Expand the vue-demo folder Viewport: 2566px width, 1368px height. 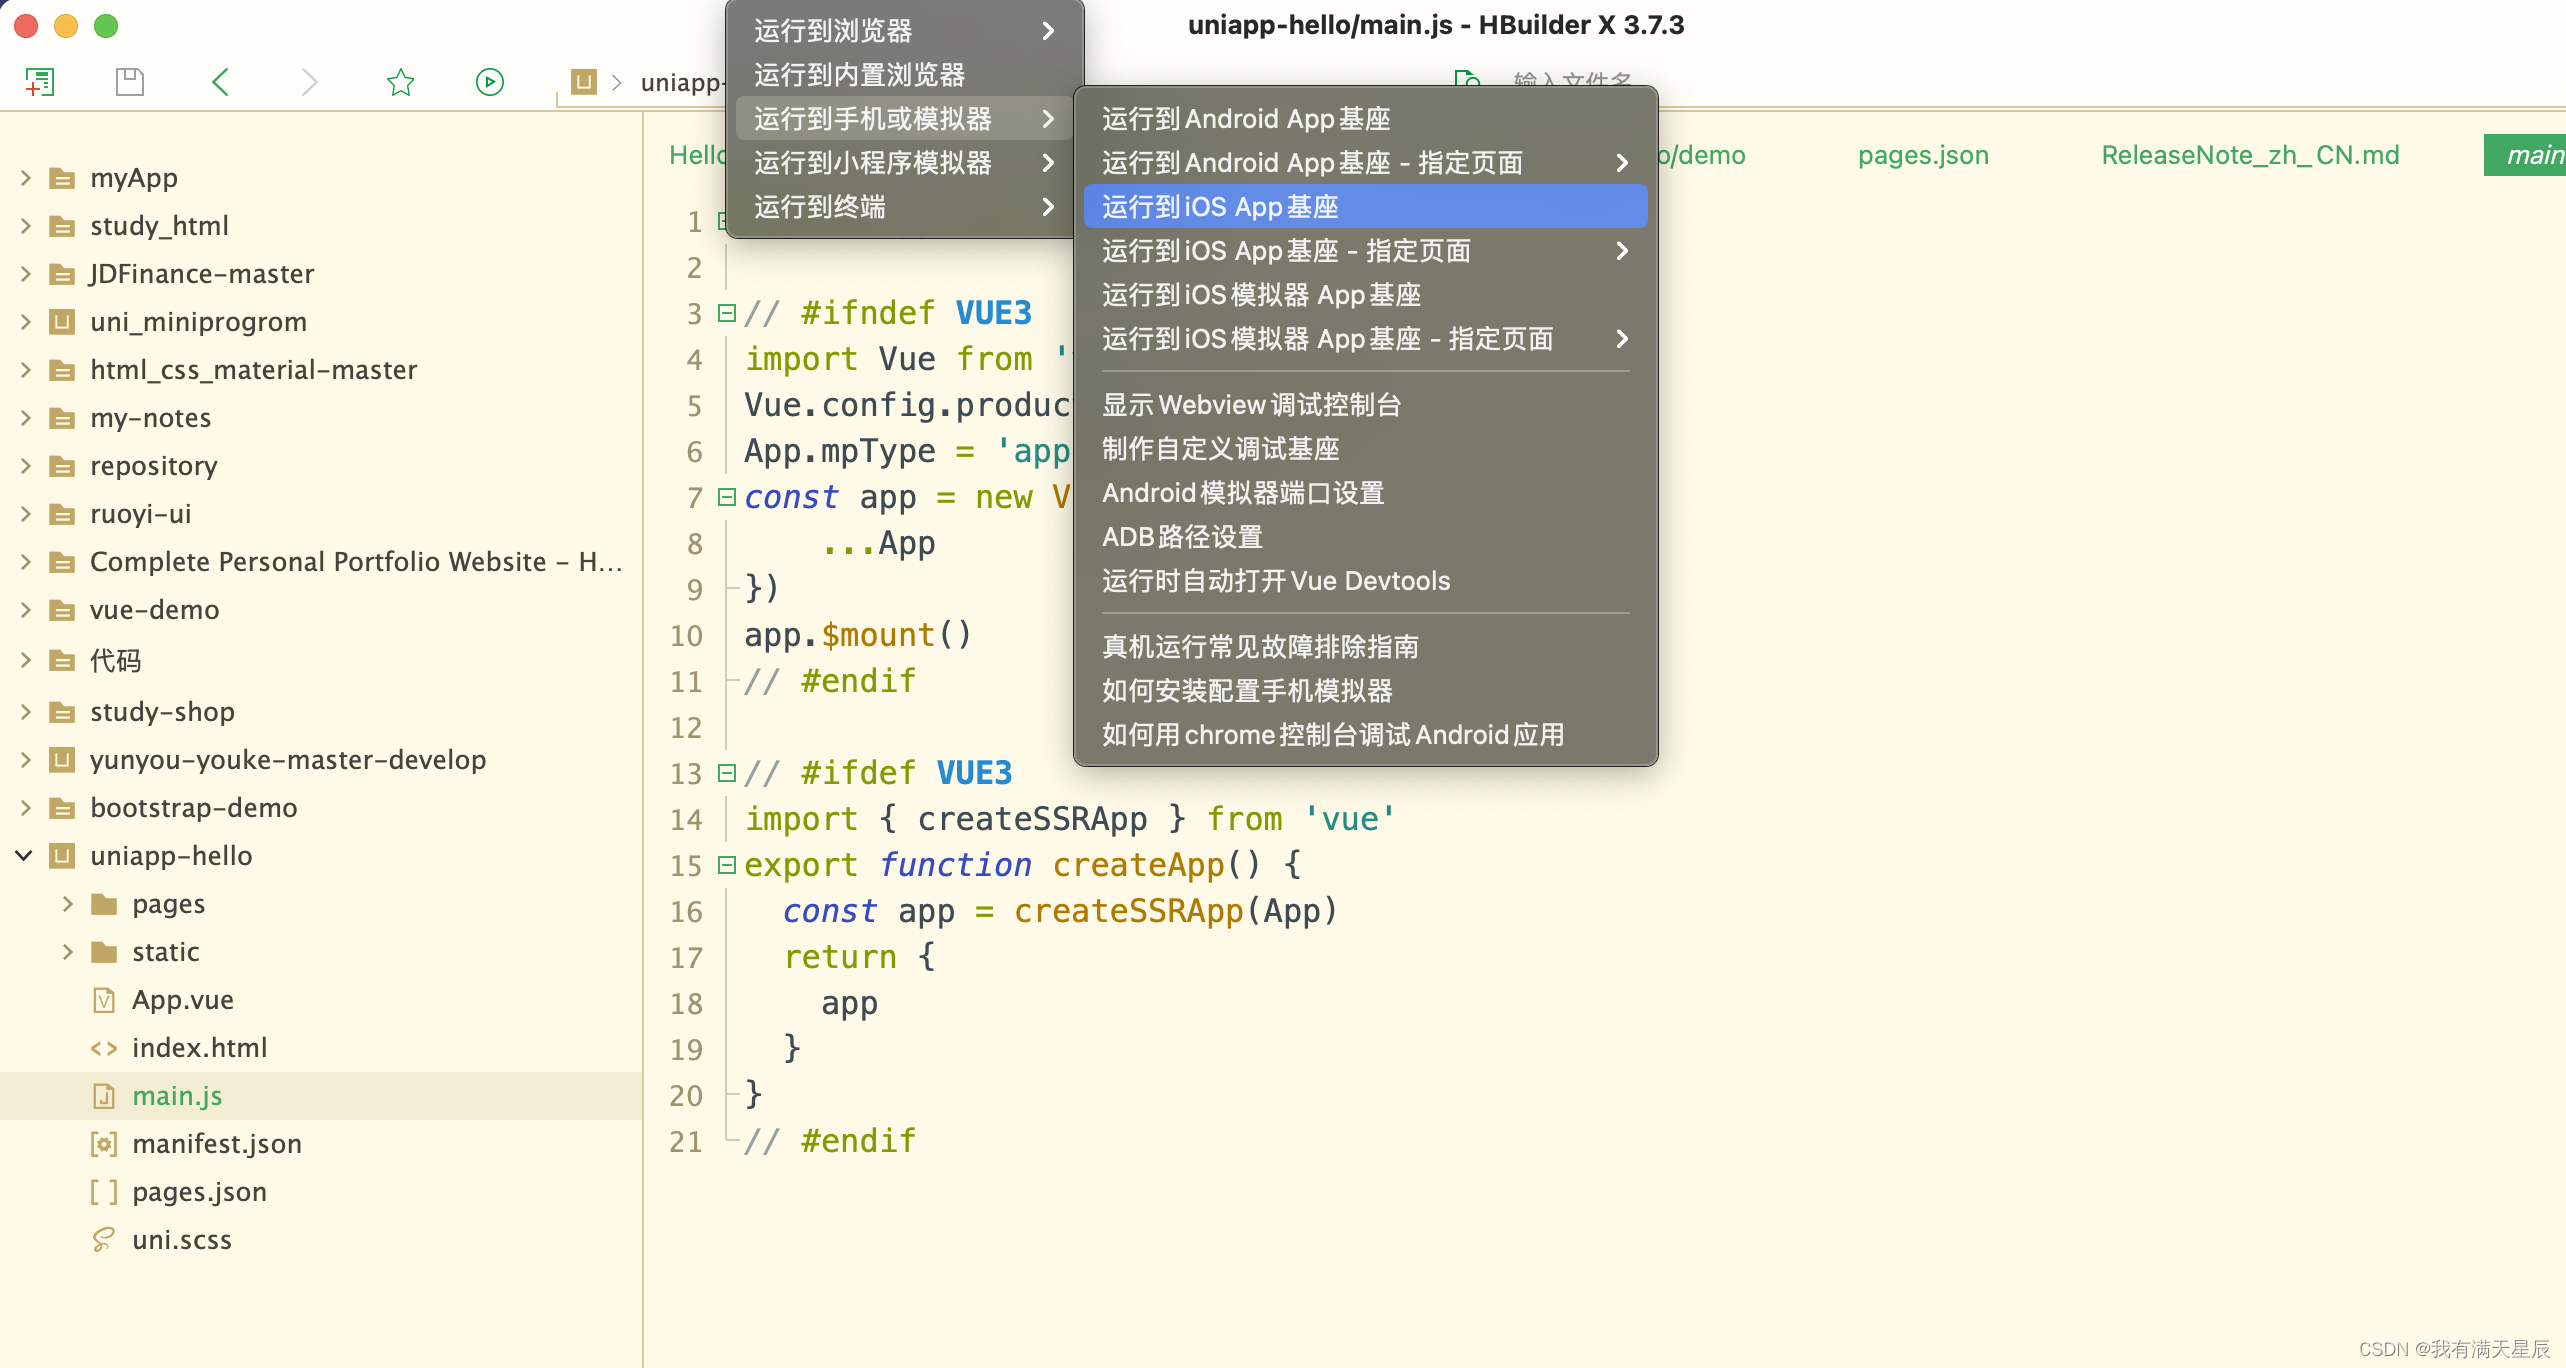click(x=25, y=609)
